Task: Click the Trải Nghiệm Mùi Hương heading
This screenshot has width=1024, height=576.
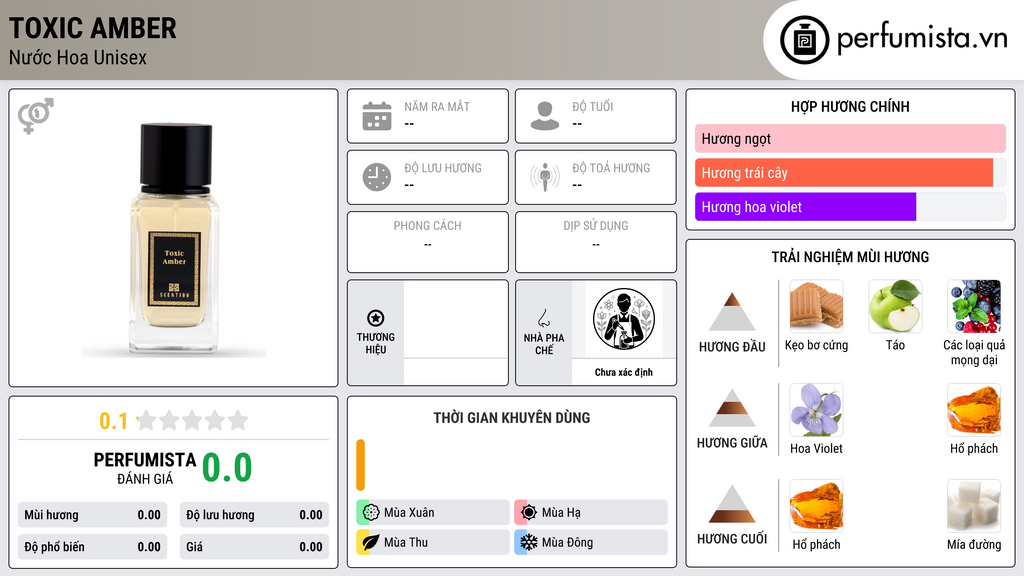Action: click(x=850, y=257)
